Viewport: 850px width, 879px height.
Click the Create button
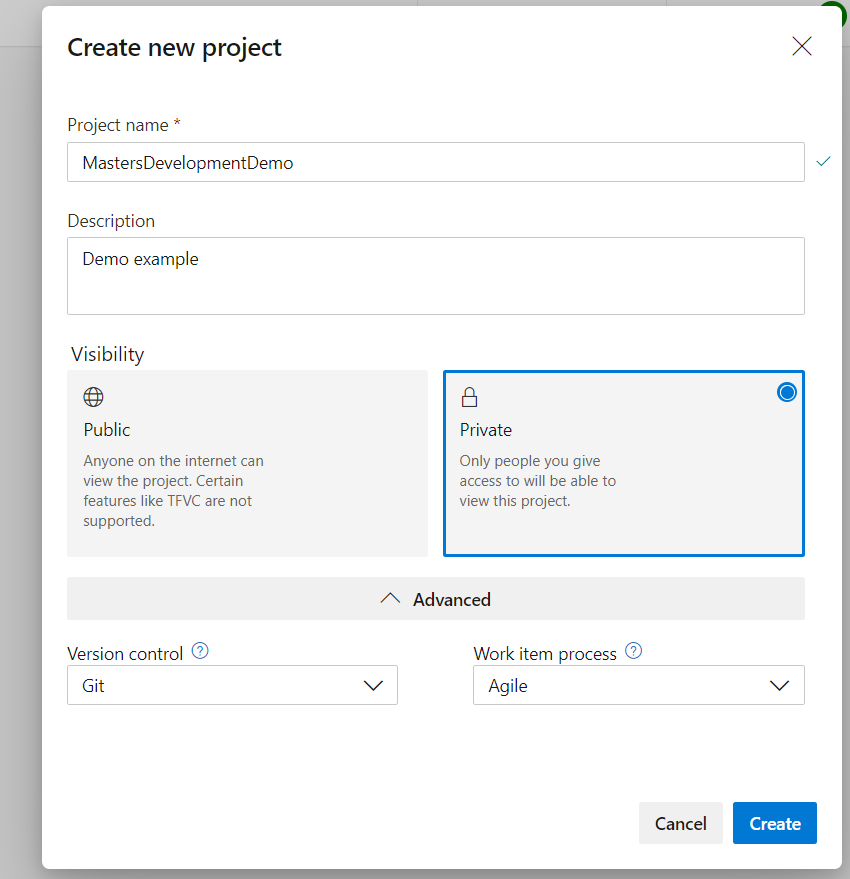(x=774, y=823)
